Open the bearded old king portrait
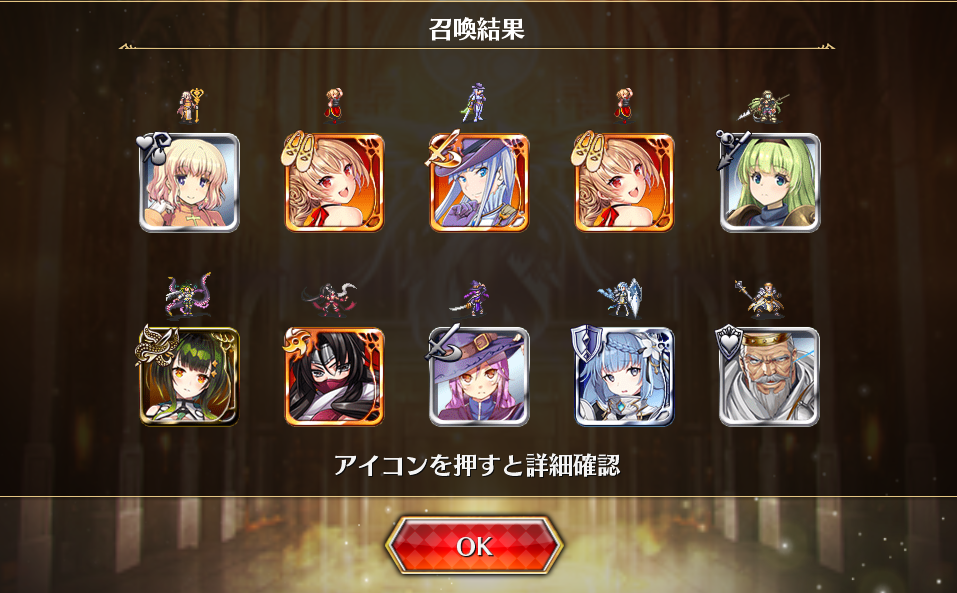The width and height of the screenshot is (957, 593). tap(770, 376)
